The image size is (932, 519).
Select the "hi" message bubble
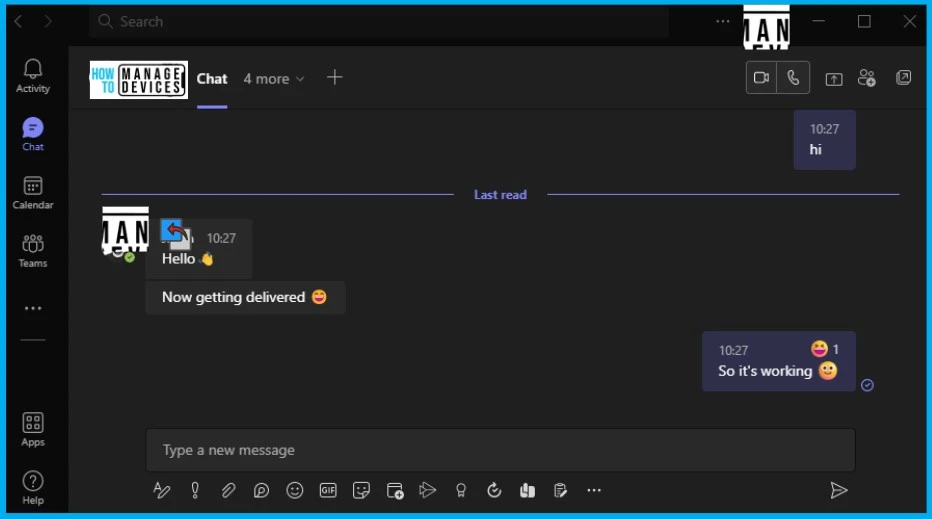click(824, 140)
